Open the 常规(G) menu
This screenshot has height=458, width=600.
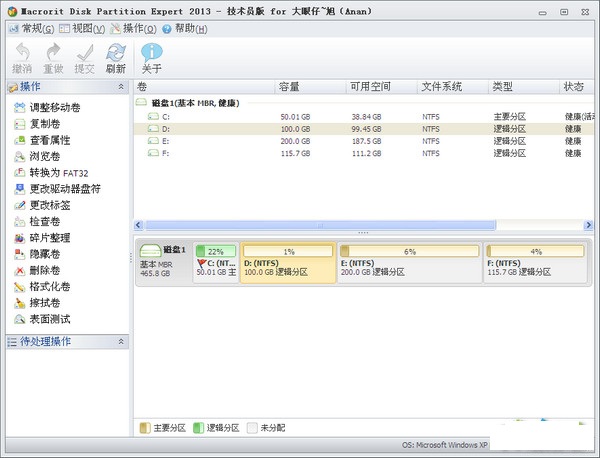(31, 29)
